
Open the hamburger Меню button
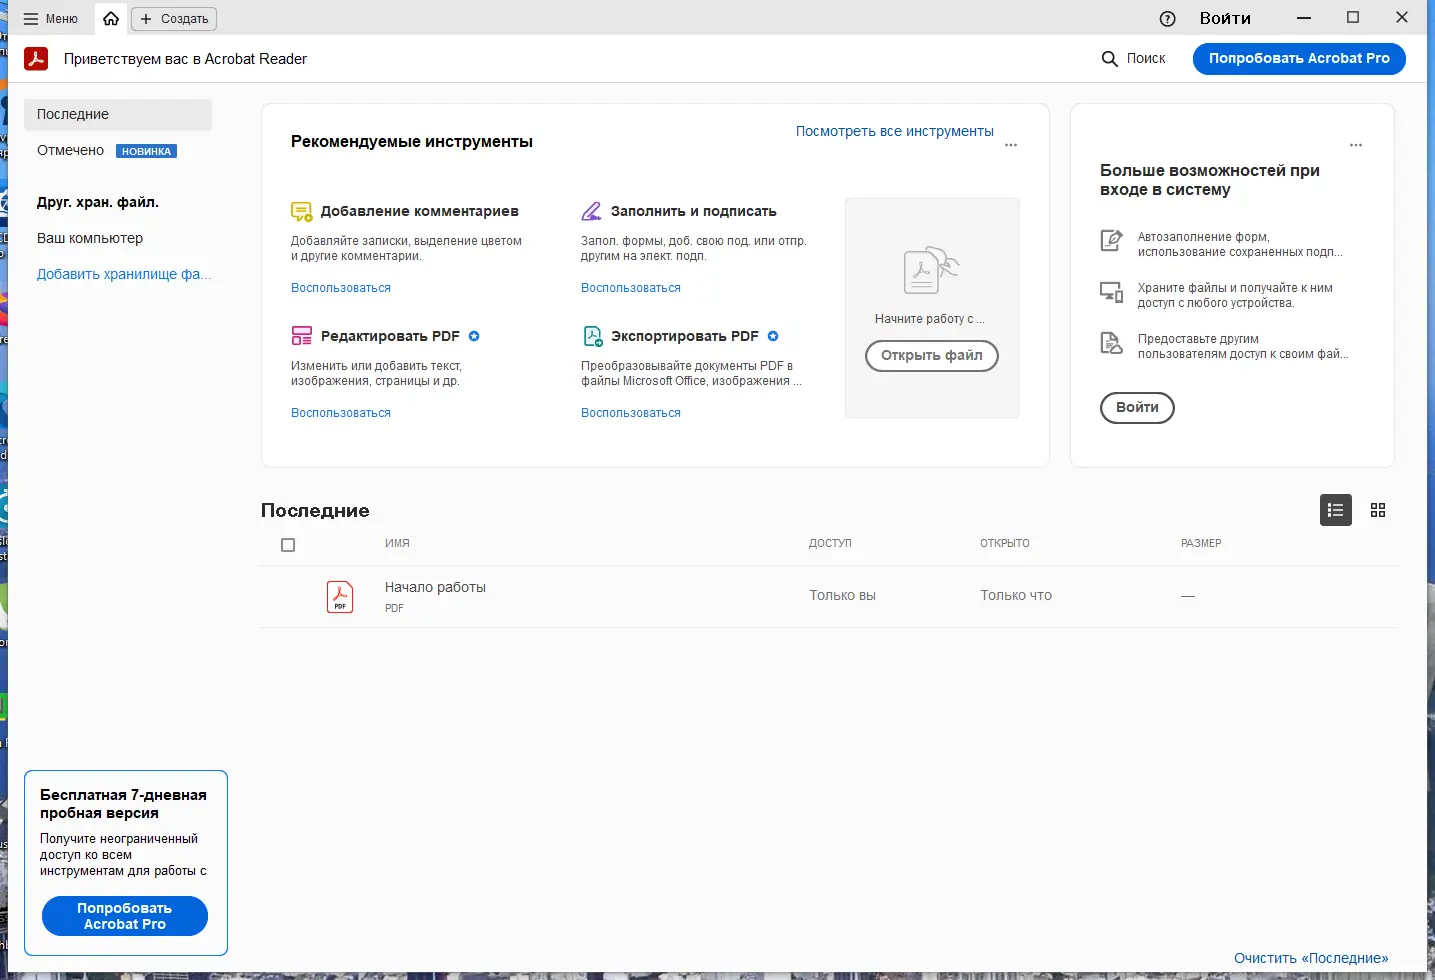50,19
